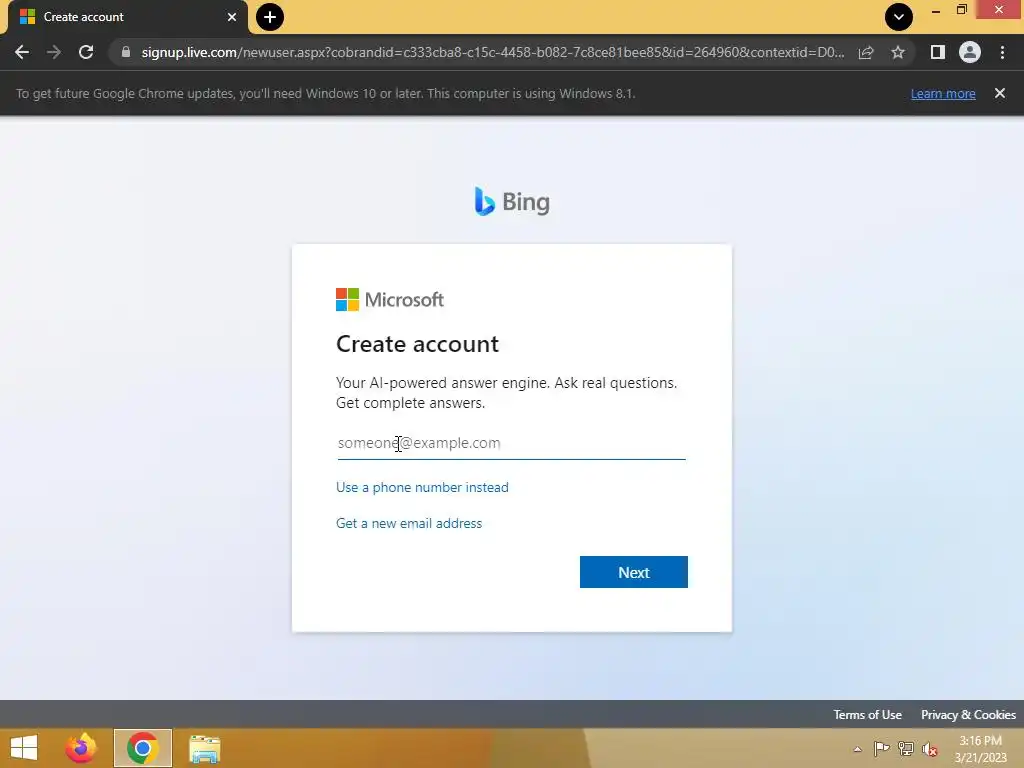This screenshot has height=768, width=1024.
Task: Go back to the previous page
Action: click(x=22, y=52)
